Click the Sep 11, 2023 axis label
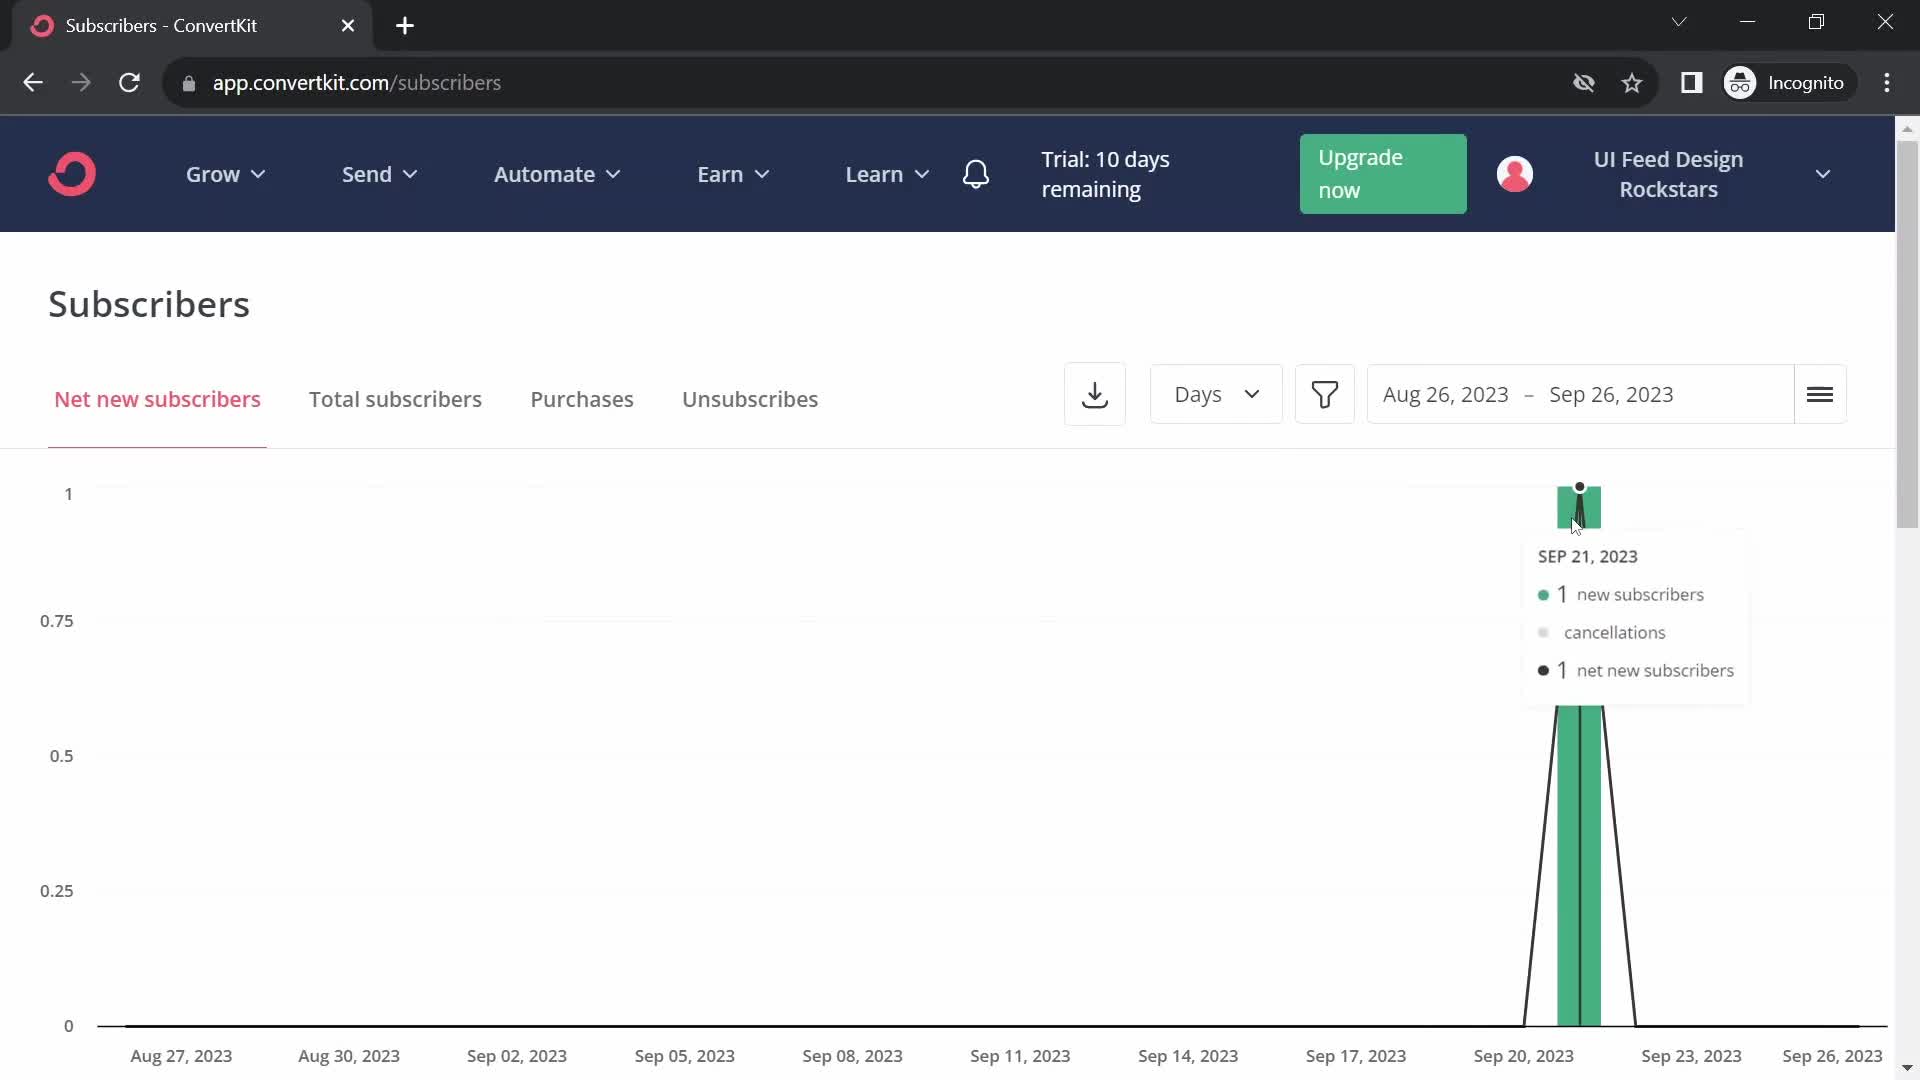The width and height of the screenshot is (1920, 1080). pos(1020,1056)
